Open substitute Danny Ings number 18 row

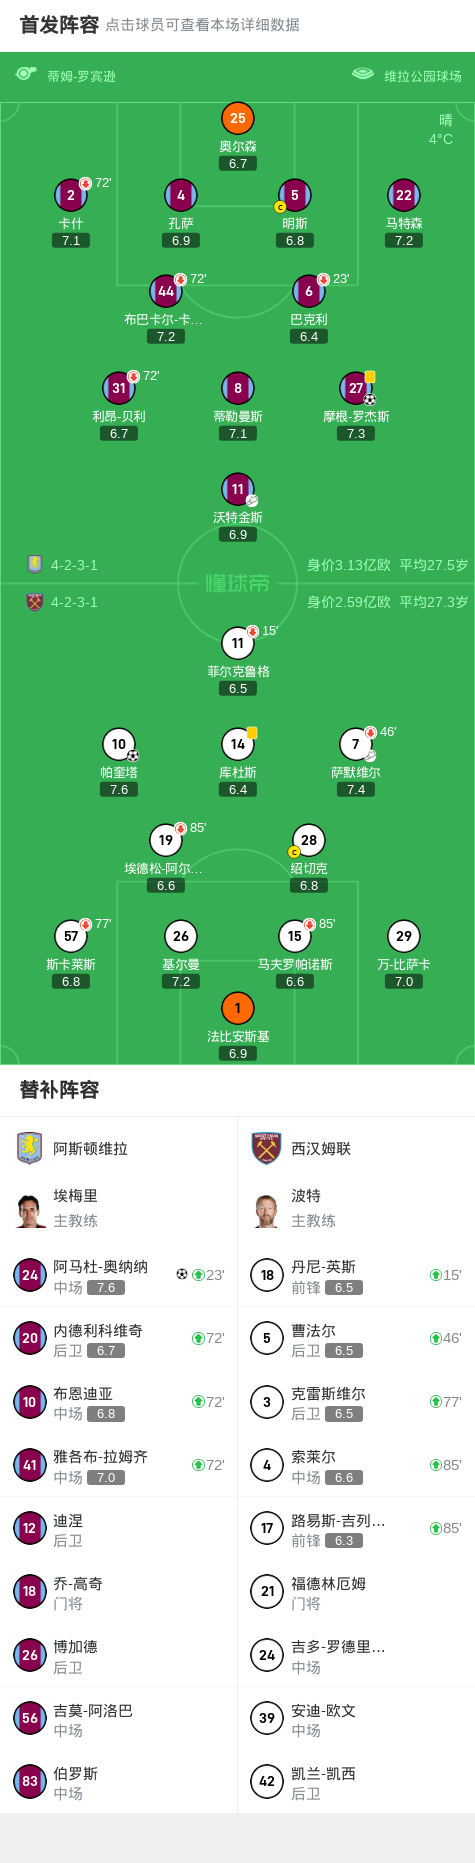pyautogui.click(x=356, y=1275)
